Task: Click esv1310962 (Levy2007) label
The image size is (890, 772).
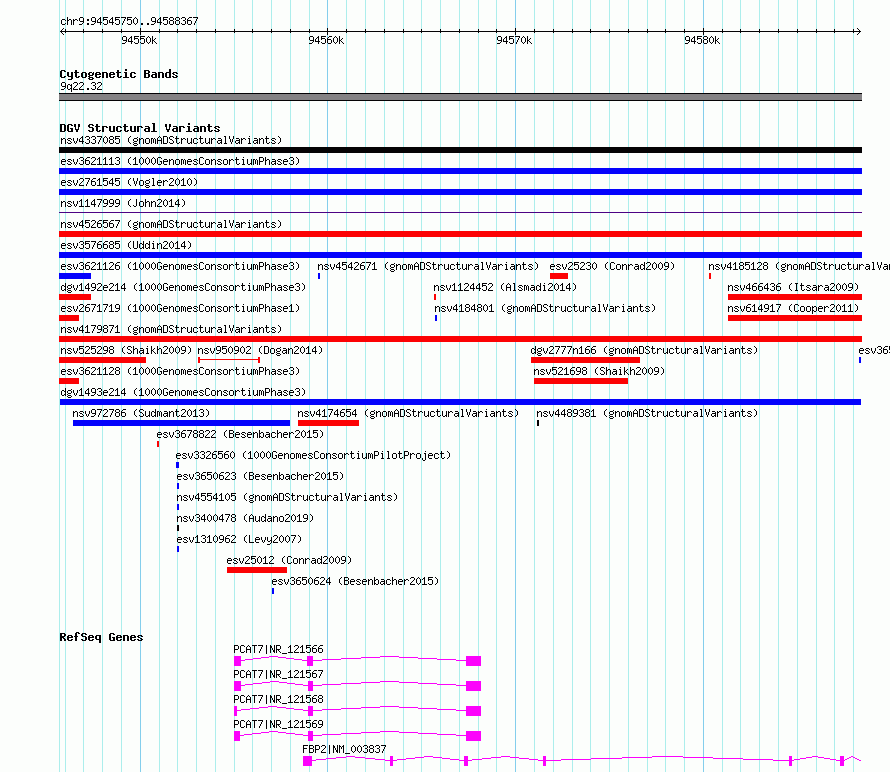Action: (239, 539)
